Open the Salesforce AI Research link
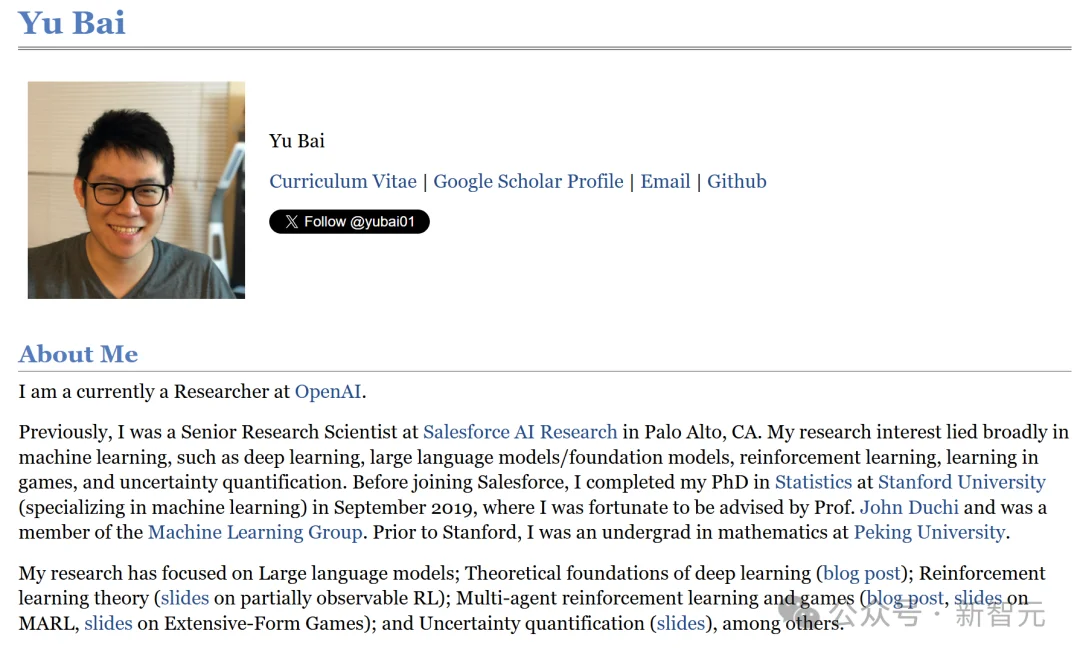This screenshot has width=1080, height=657. [520, 432]
